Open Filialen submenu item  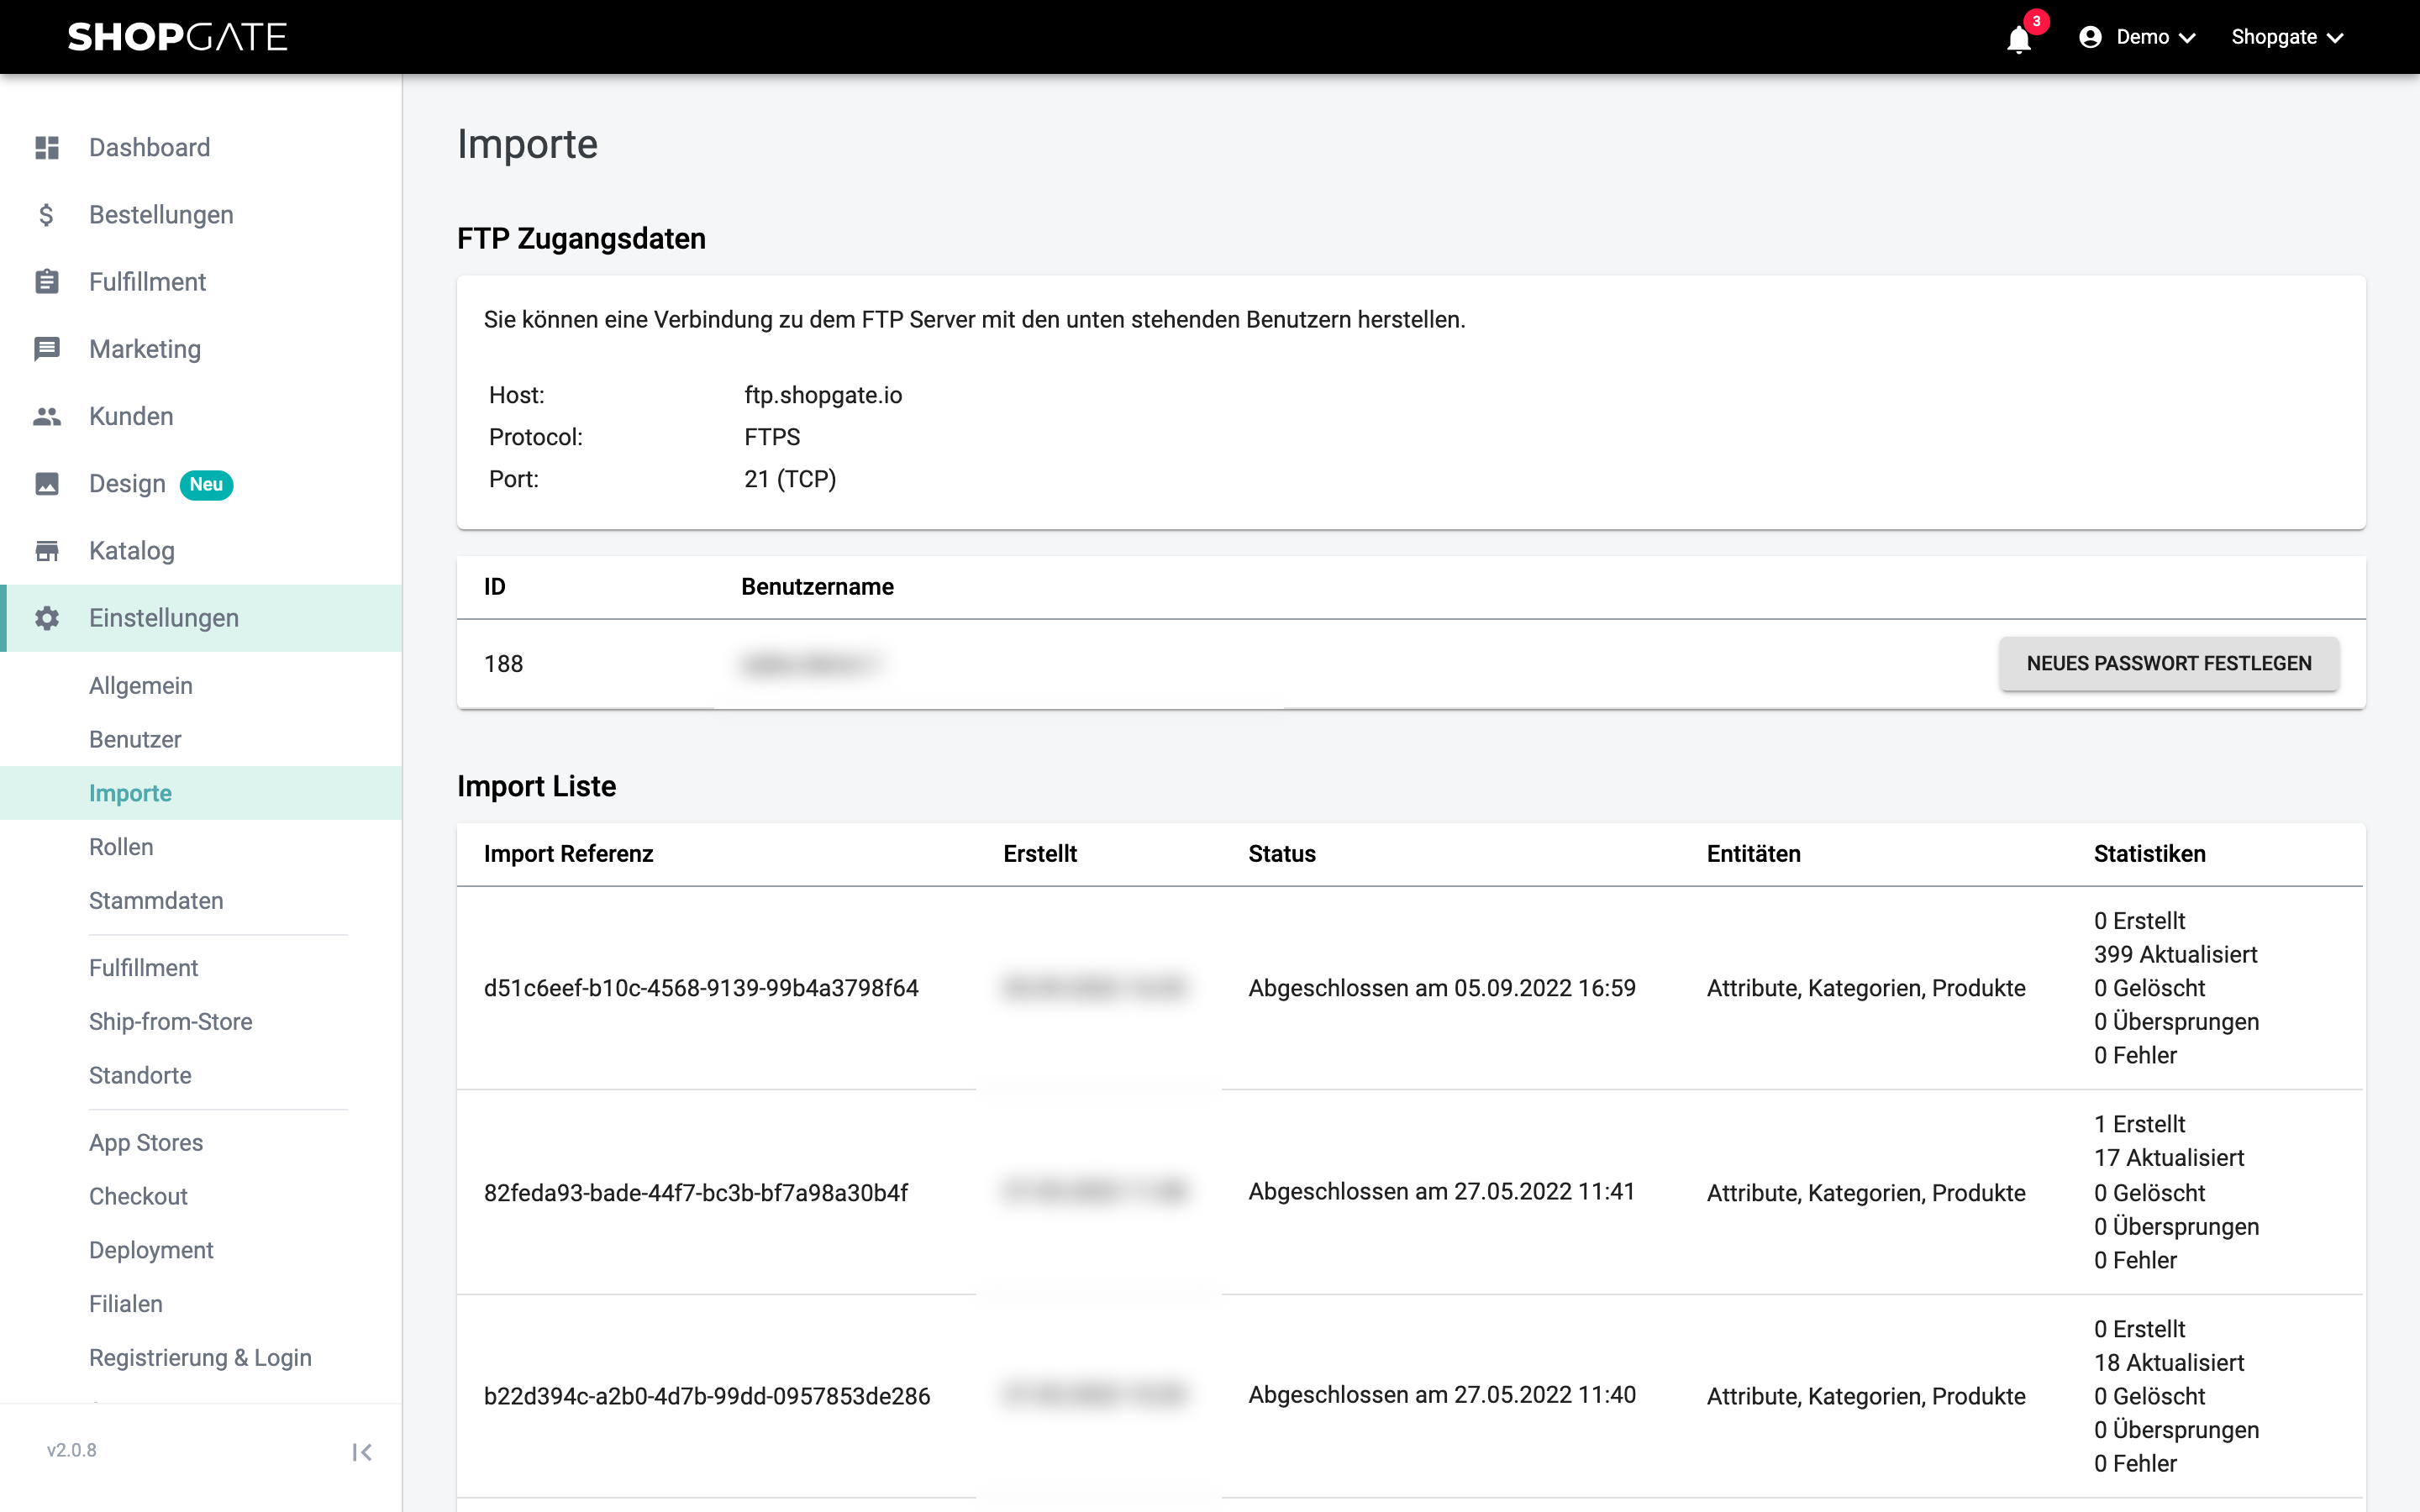tap(126, 1304)
